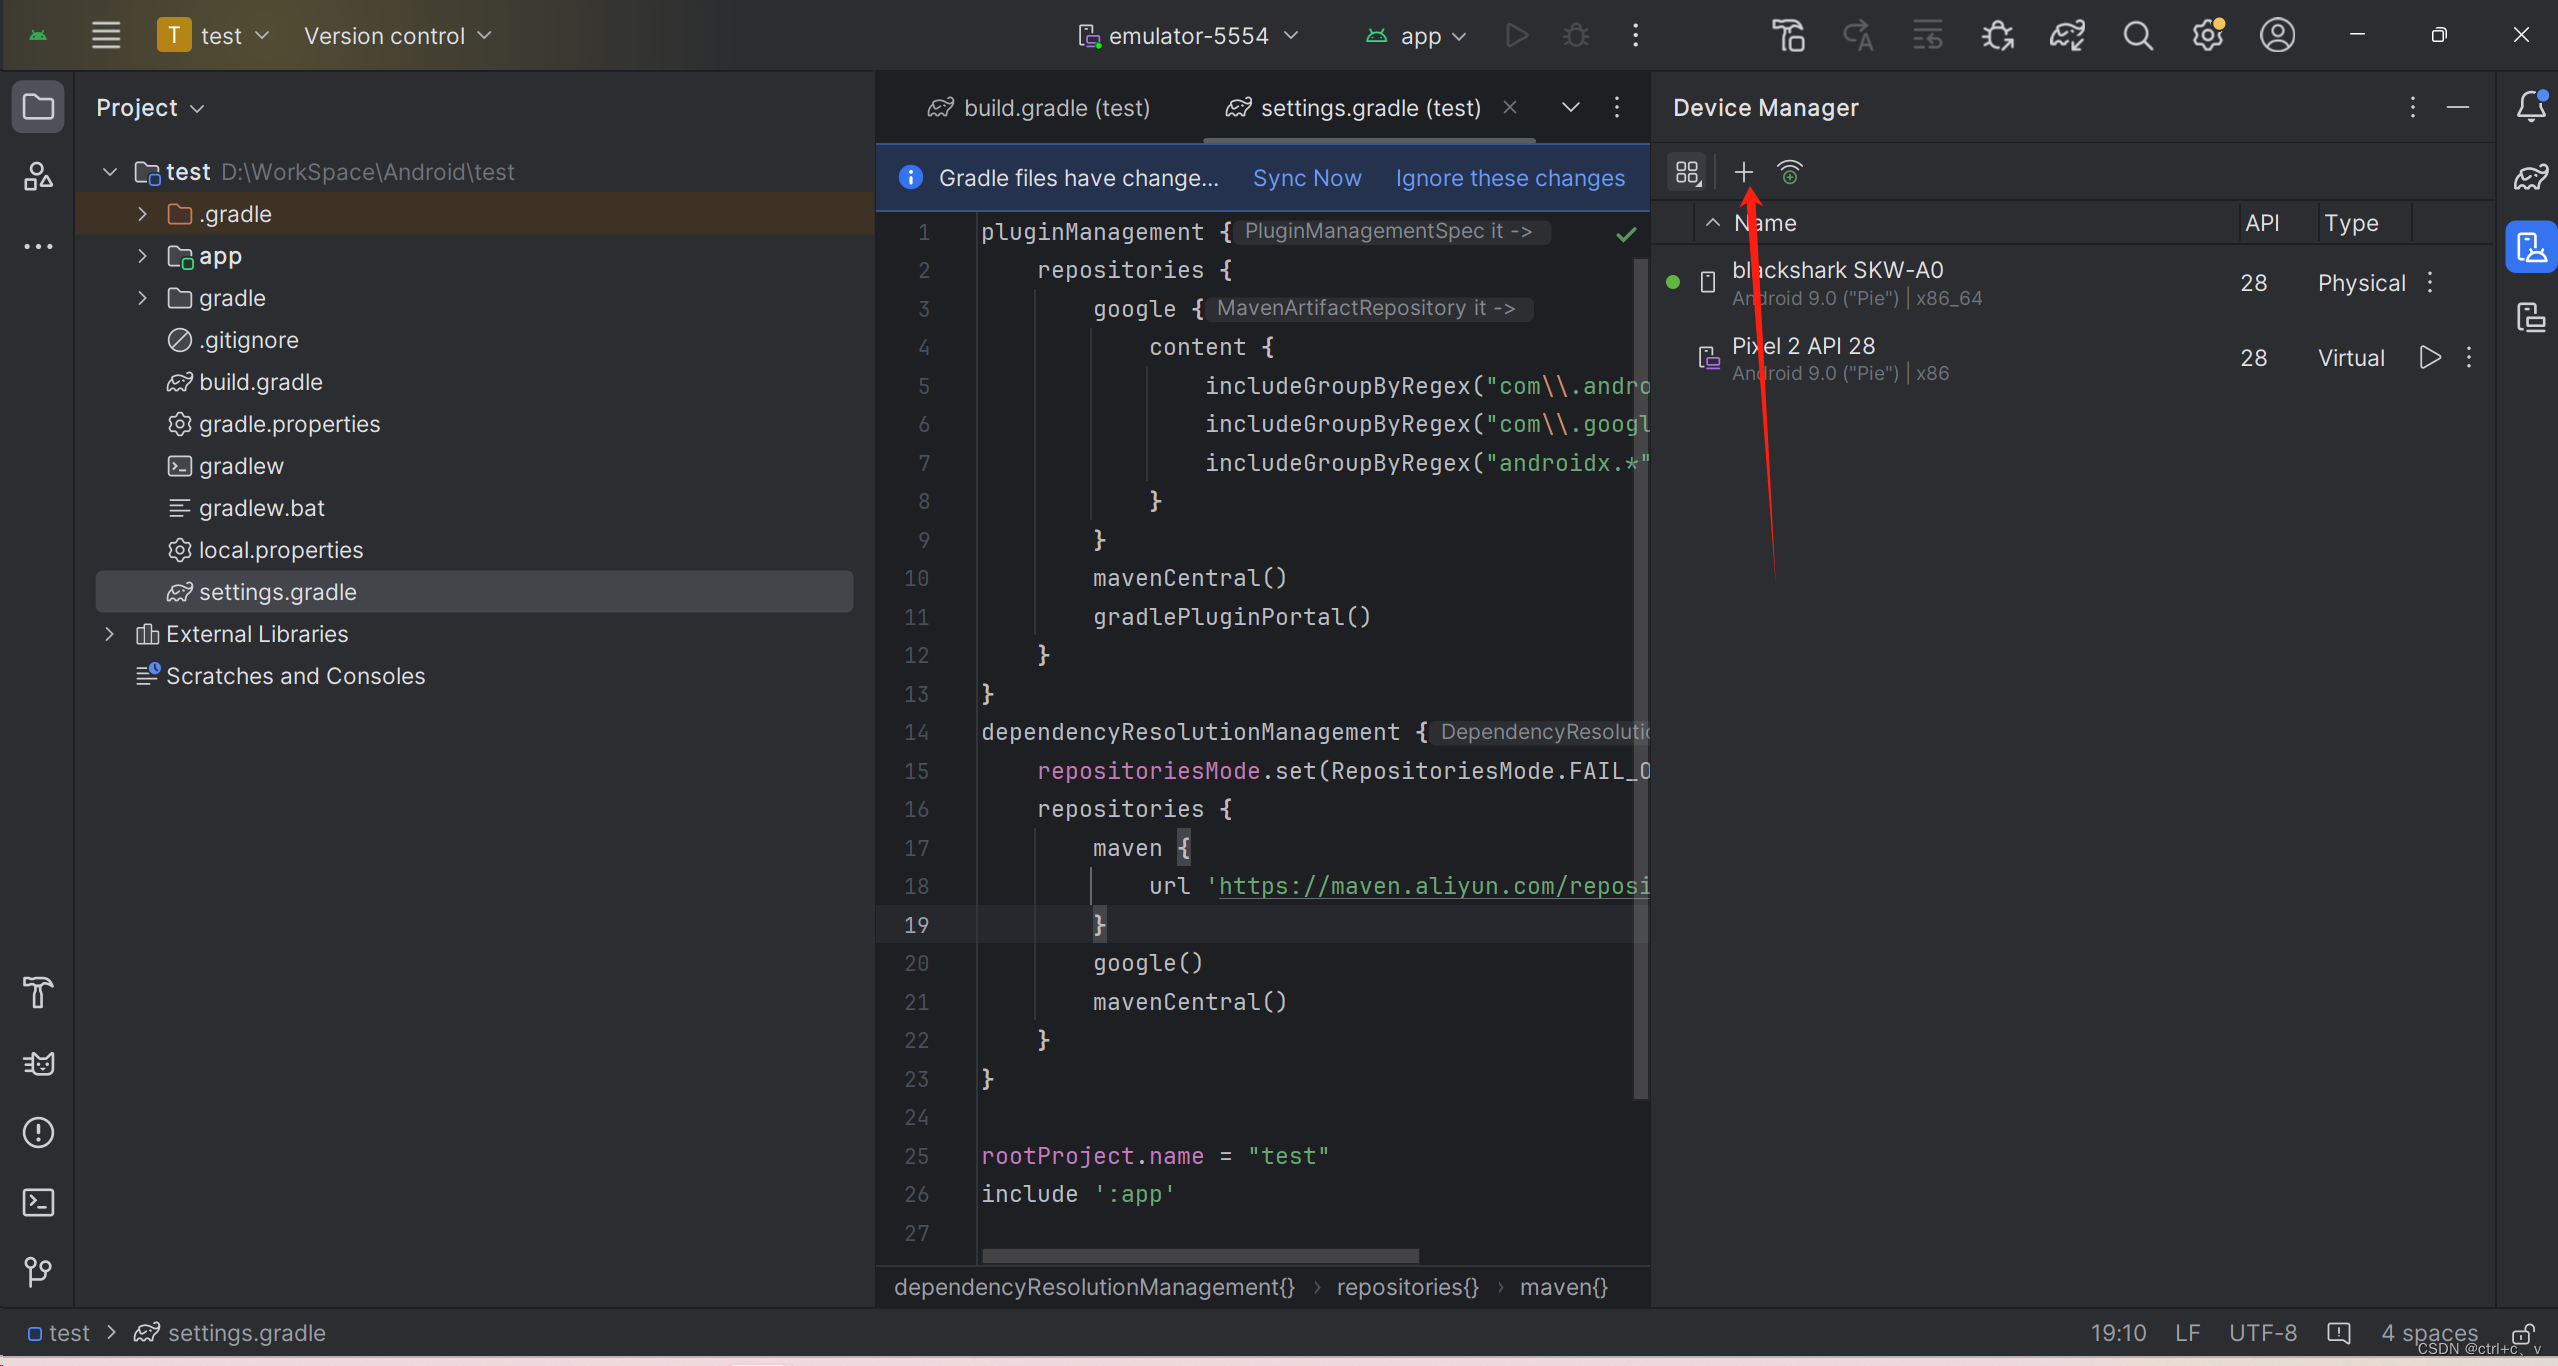The image size is (2558, 1366).
Task: Open Search Everywhere magnifier
Action: coord(2138,36)
